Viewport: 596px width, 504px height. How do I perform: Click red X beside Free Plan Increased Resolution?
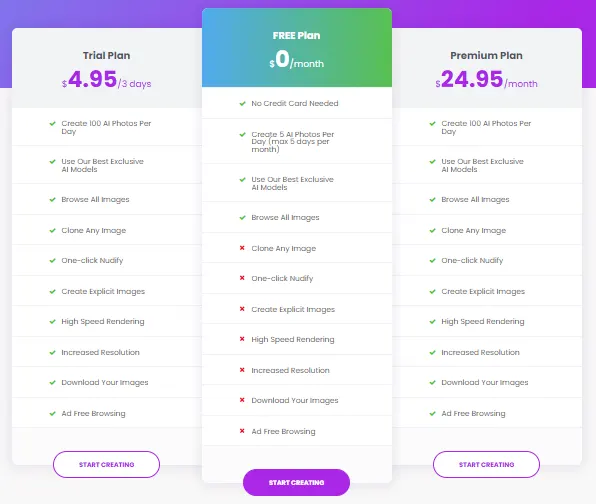(x=242, y=369)
